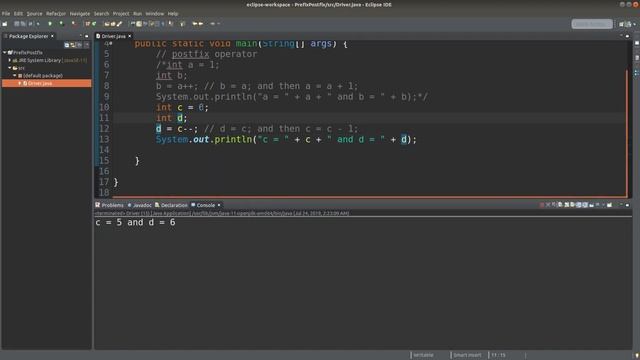Close the Driver.java editor tab
The height and width of the screenshot is (360, 640).
point(130,36)
